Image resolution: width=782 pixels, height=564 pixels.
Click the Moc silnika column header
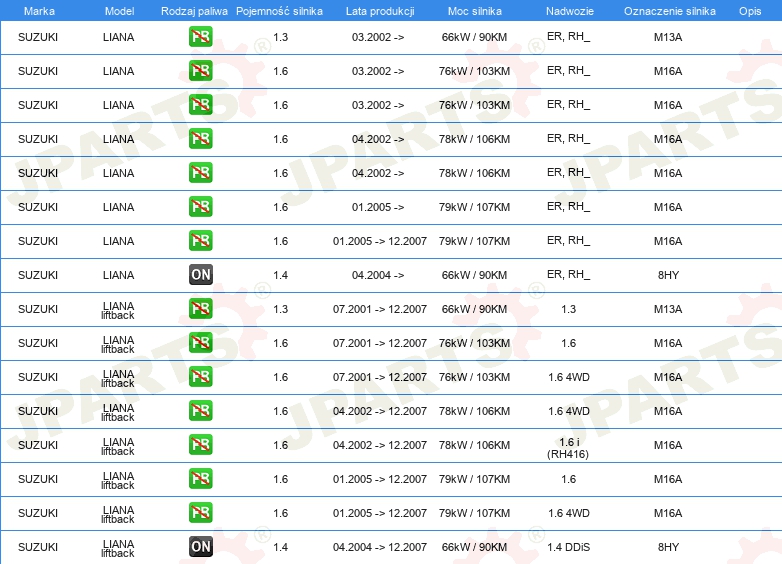click(475, 11)
